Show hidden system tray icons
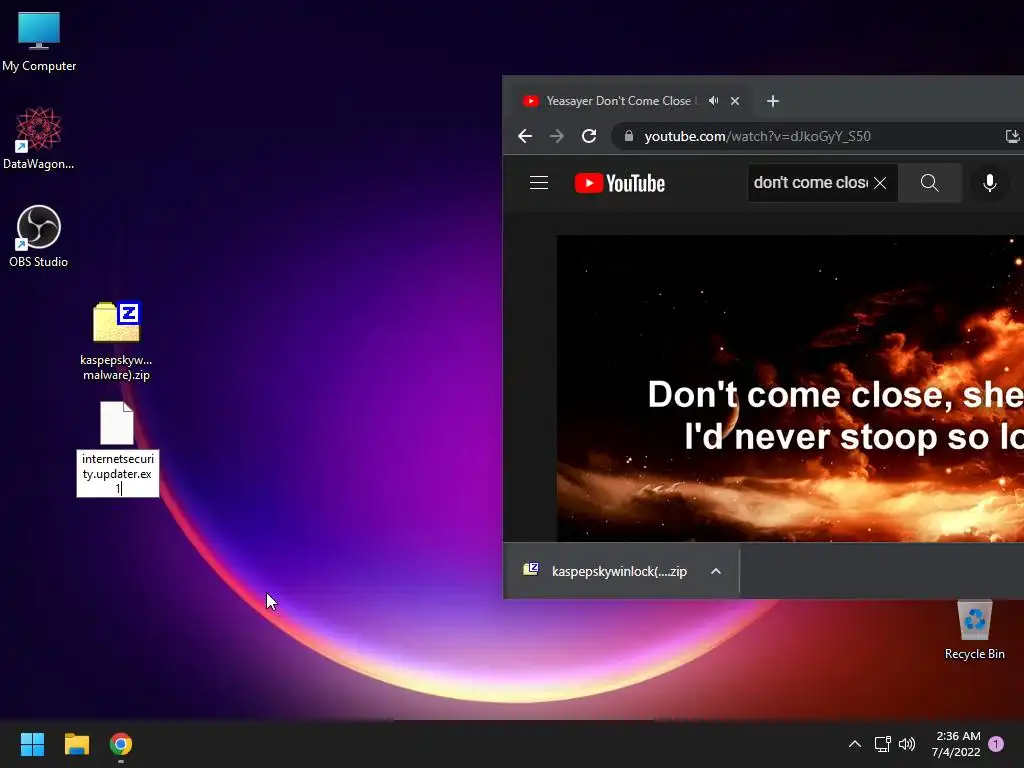 (854, 744)
